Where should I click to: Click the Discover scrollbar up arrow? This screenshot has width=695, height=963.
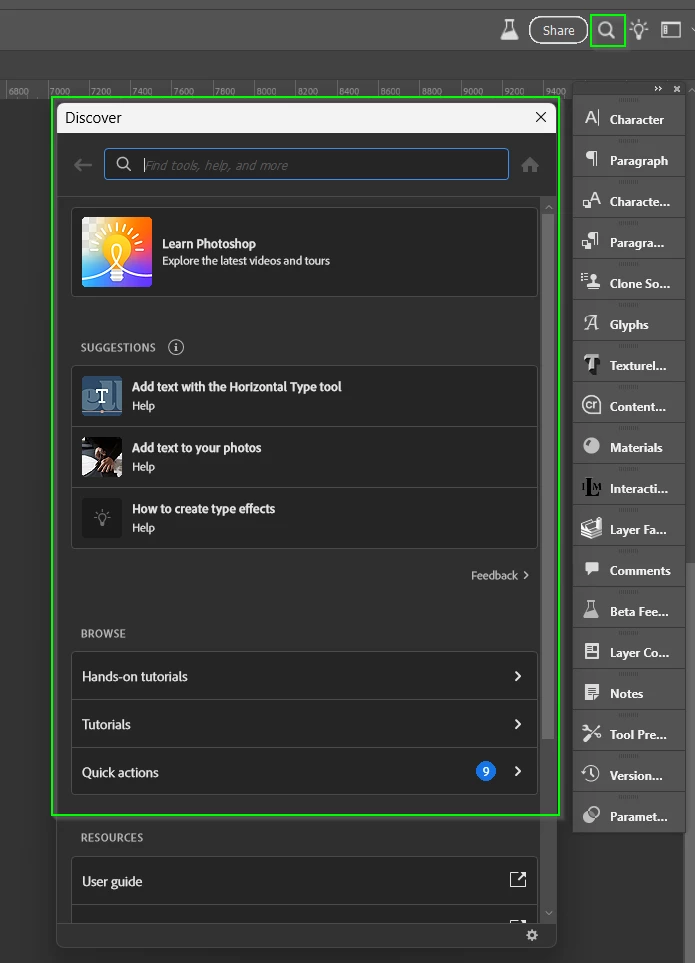tap(549, 207)
